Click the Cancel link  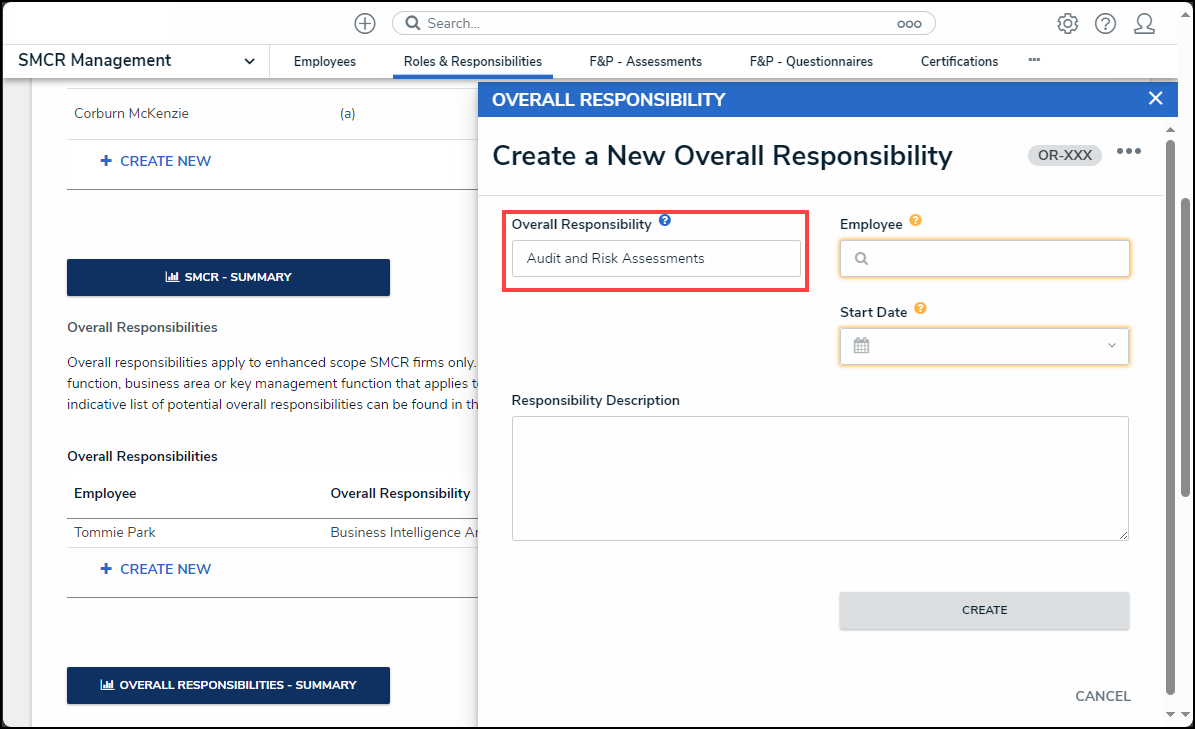pyautogui.click(x=1102, y=696)
